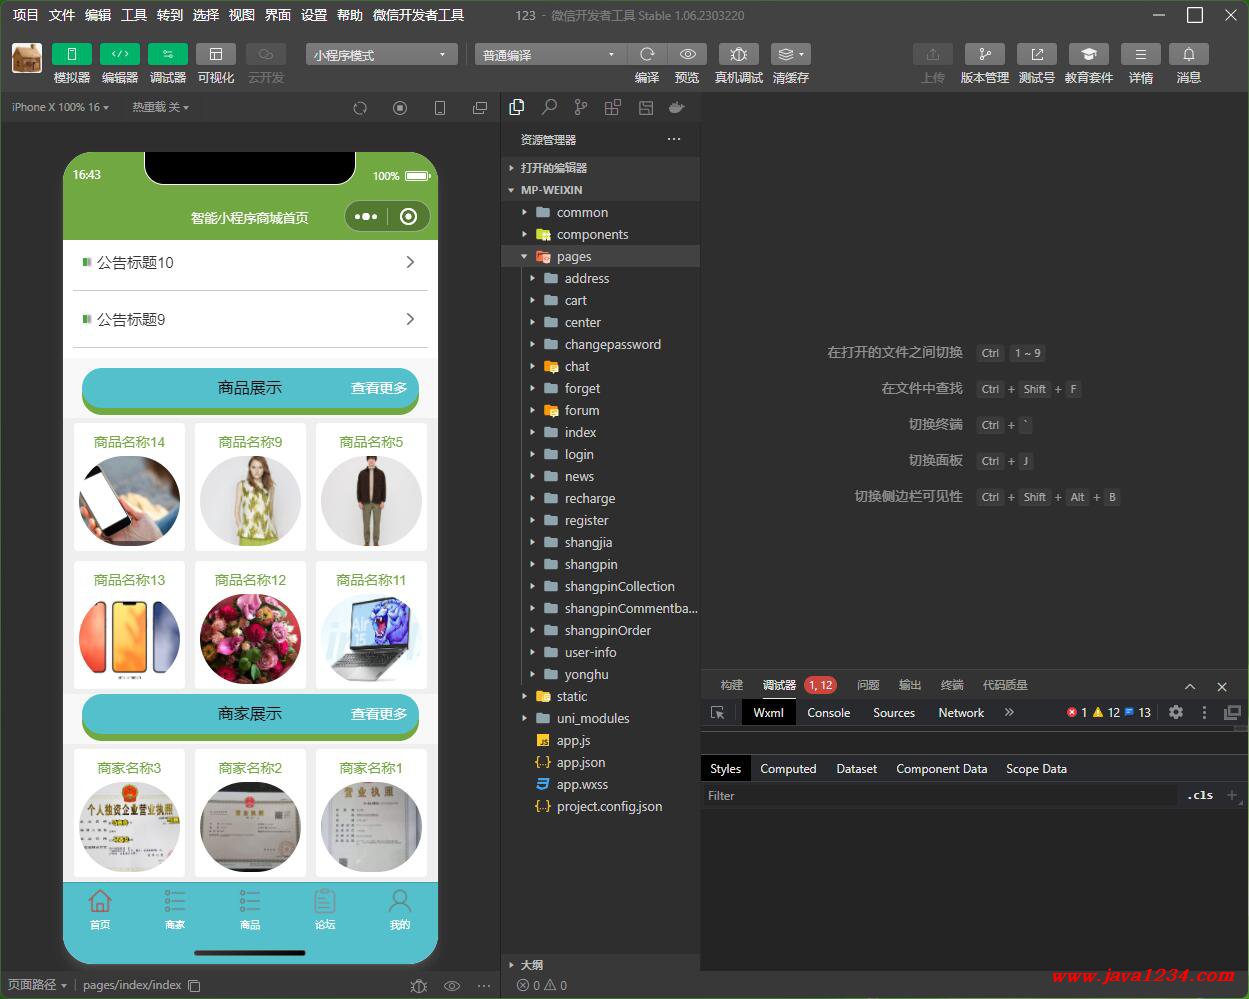Click the upload icon

click(933, 54)
